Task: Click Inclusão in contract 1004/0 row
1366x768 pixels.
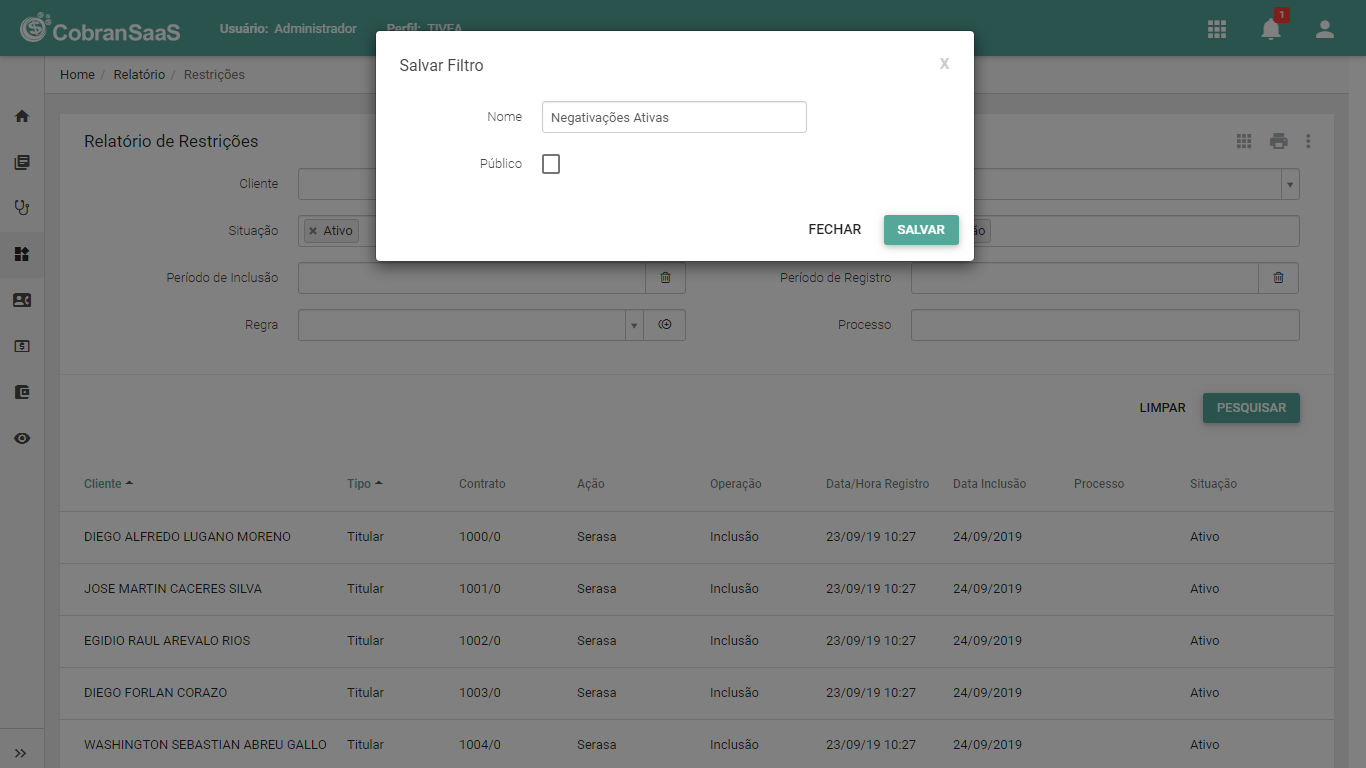Action: (734, 745)
